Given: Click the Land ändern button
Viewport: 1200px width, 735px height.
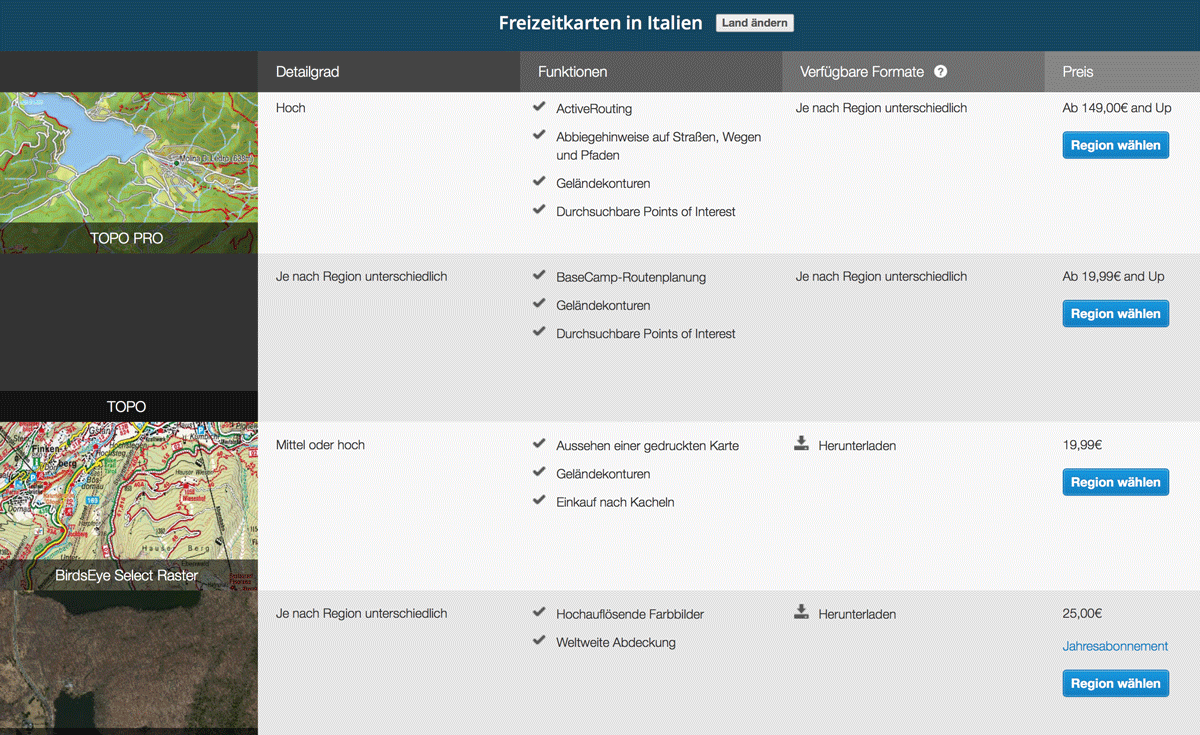Looking at the screenshot, I should point(755,23).
